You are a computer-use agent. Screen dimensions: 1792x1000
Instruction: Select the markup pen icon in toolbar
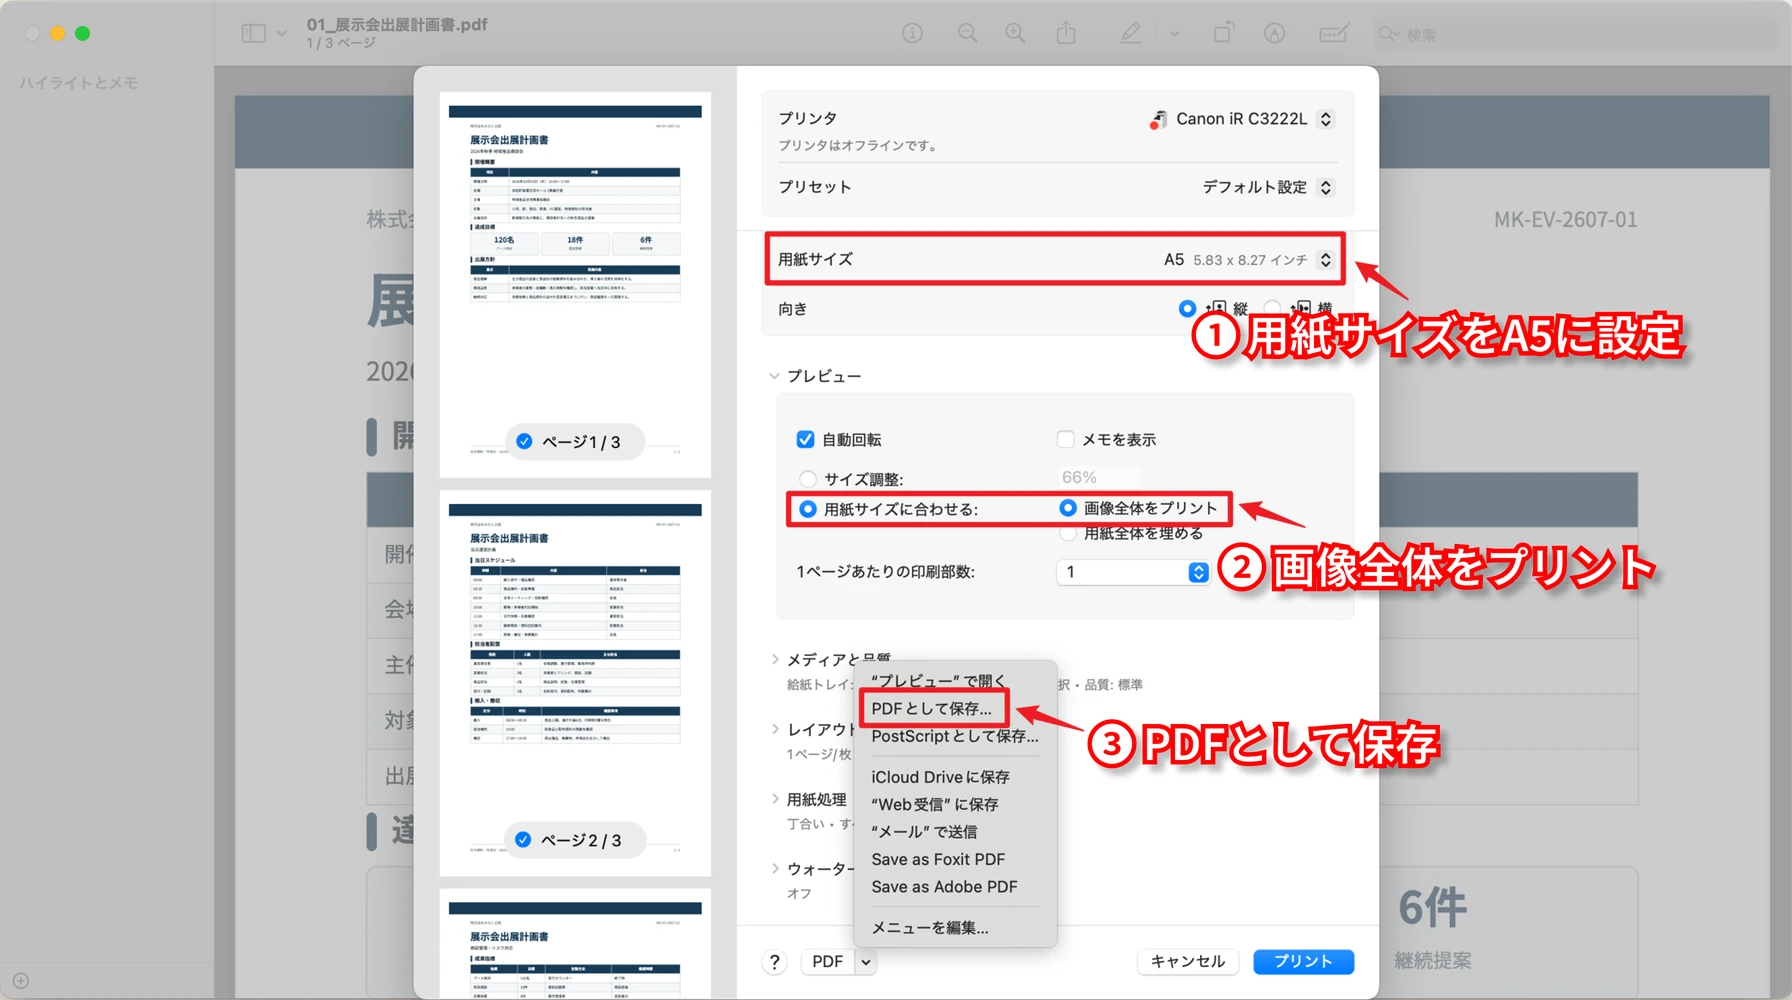(1130, 34)
